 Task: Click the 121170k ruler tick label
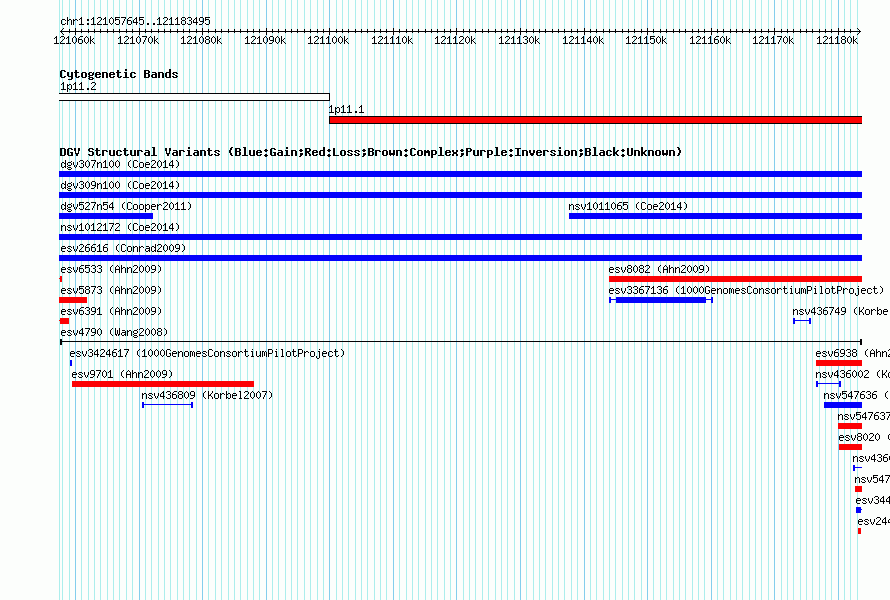[773, 40]
